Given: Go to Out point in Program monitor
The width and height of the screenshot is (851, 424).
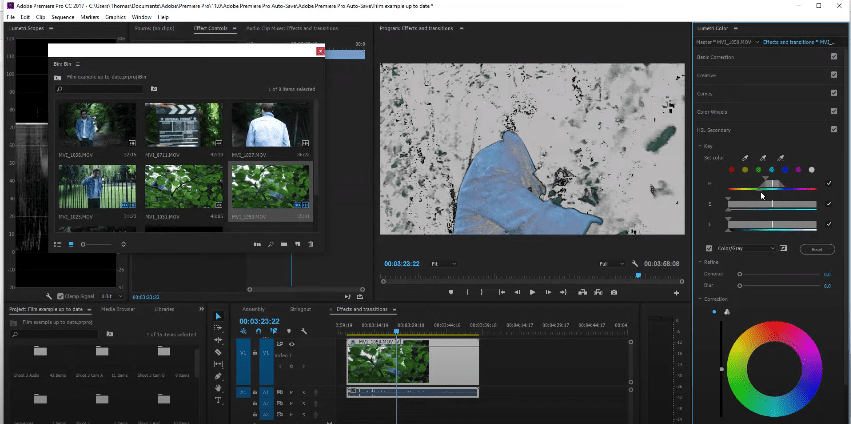Looking at the screenshot, I should (x=563, y=292).
